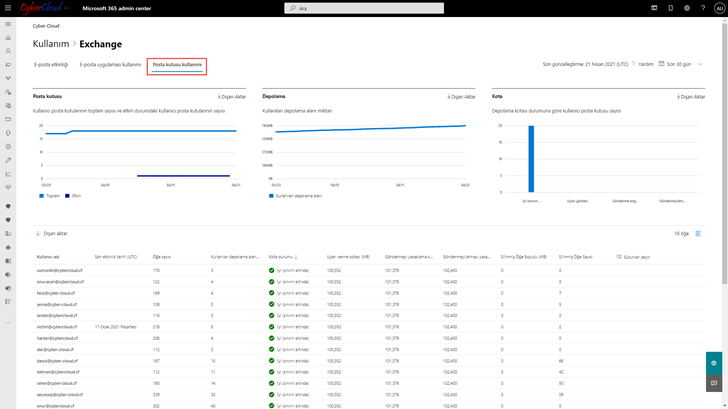The image size is (728, 409).
Task: Click the 11 Ocak 2021 Pazartesi date cell
Action: (x=116, y=327)
